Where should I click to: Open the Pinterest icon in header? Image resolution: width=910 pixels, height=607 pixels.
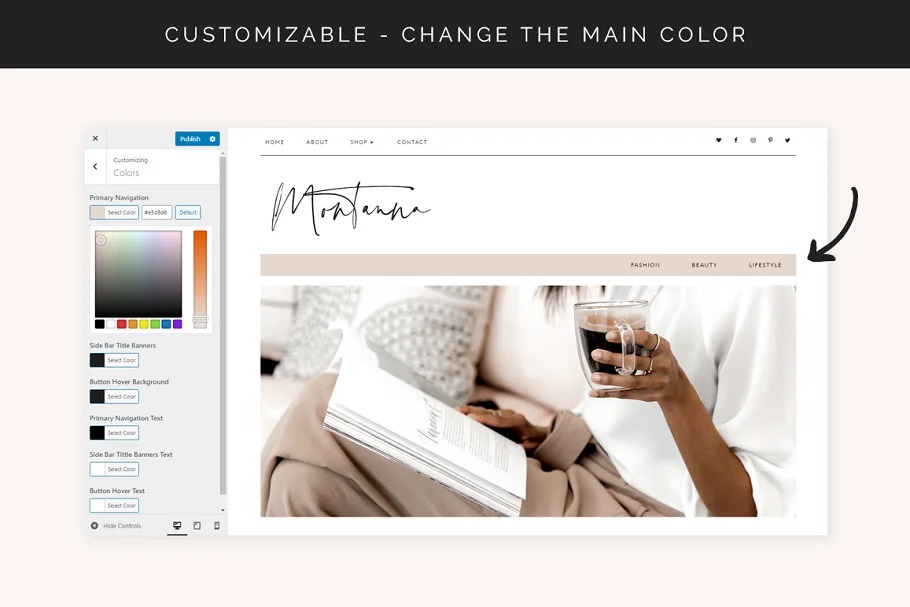coord(770,140)
